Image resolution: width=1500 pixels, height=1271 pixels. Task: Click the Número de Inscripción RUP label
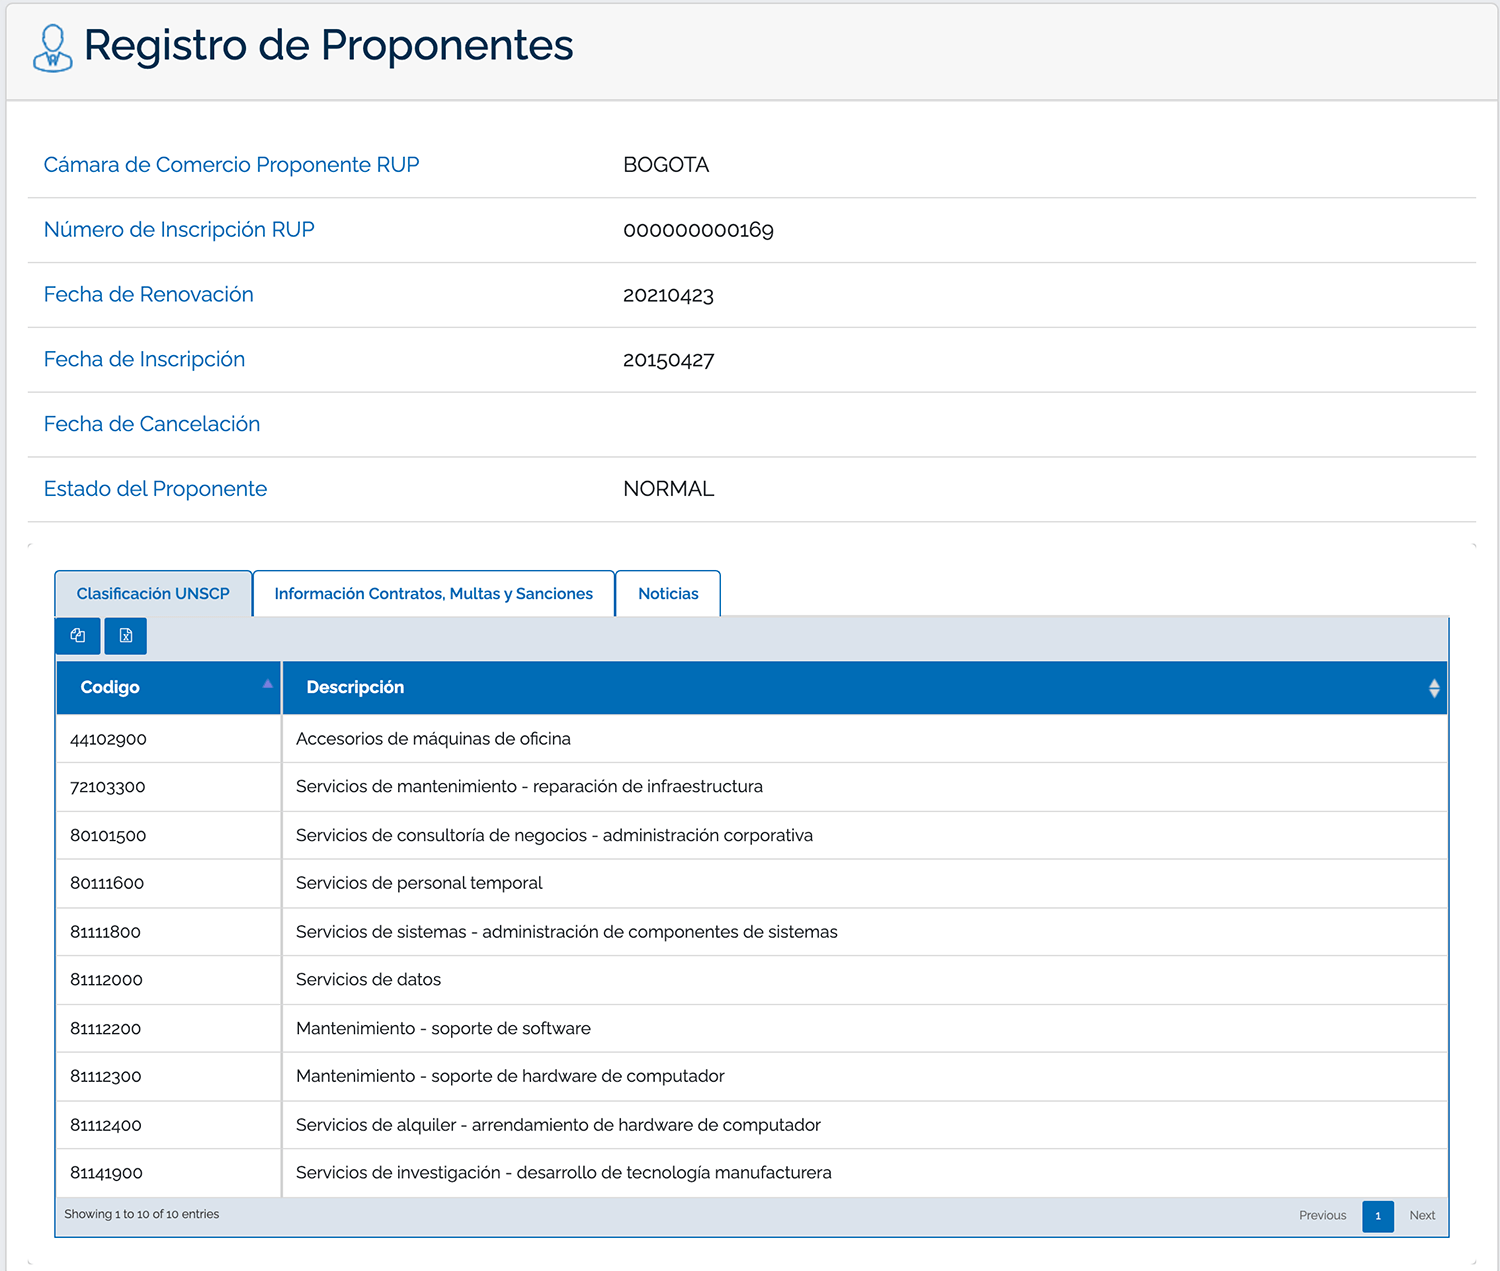point(179,230)
